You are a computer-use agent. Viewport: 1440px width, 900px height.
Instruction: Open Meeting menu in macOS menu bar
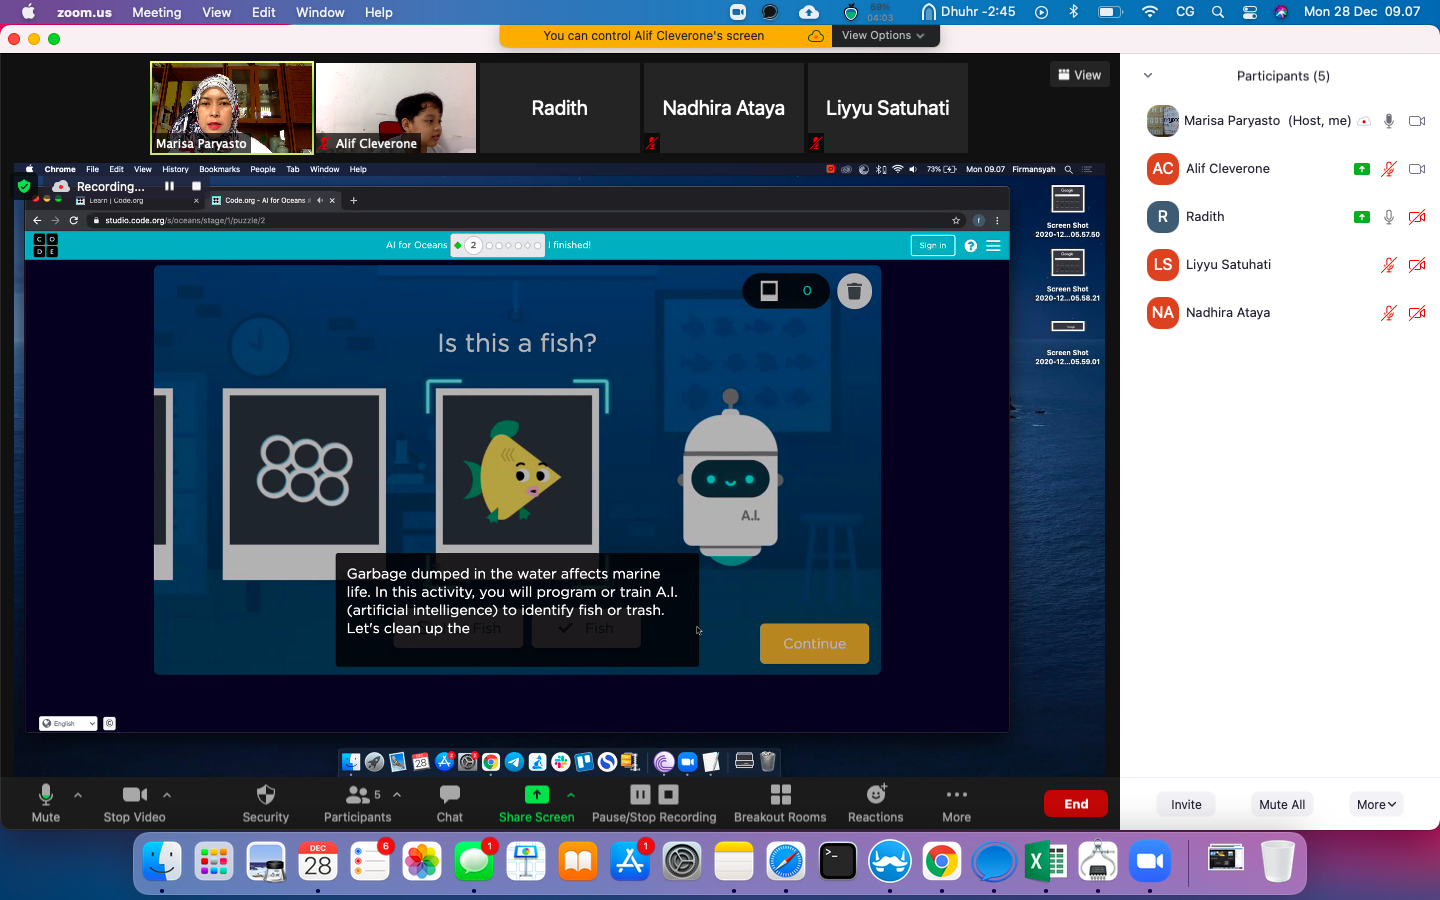[x=157, y=12]
